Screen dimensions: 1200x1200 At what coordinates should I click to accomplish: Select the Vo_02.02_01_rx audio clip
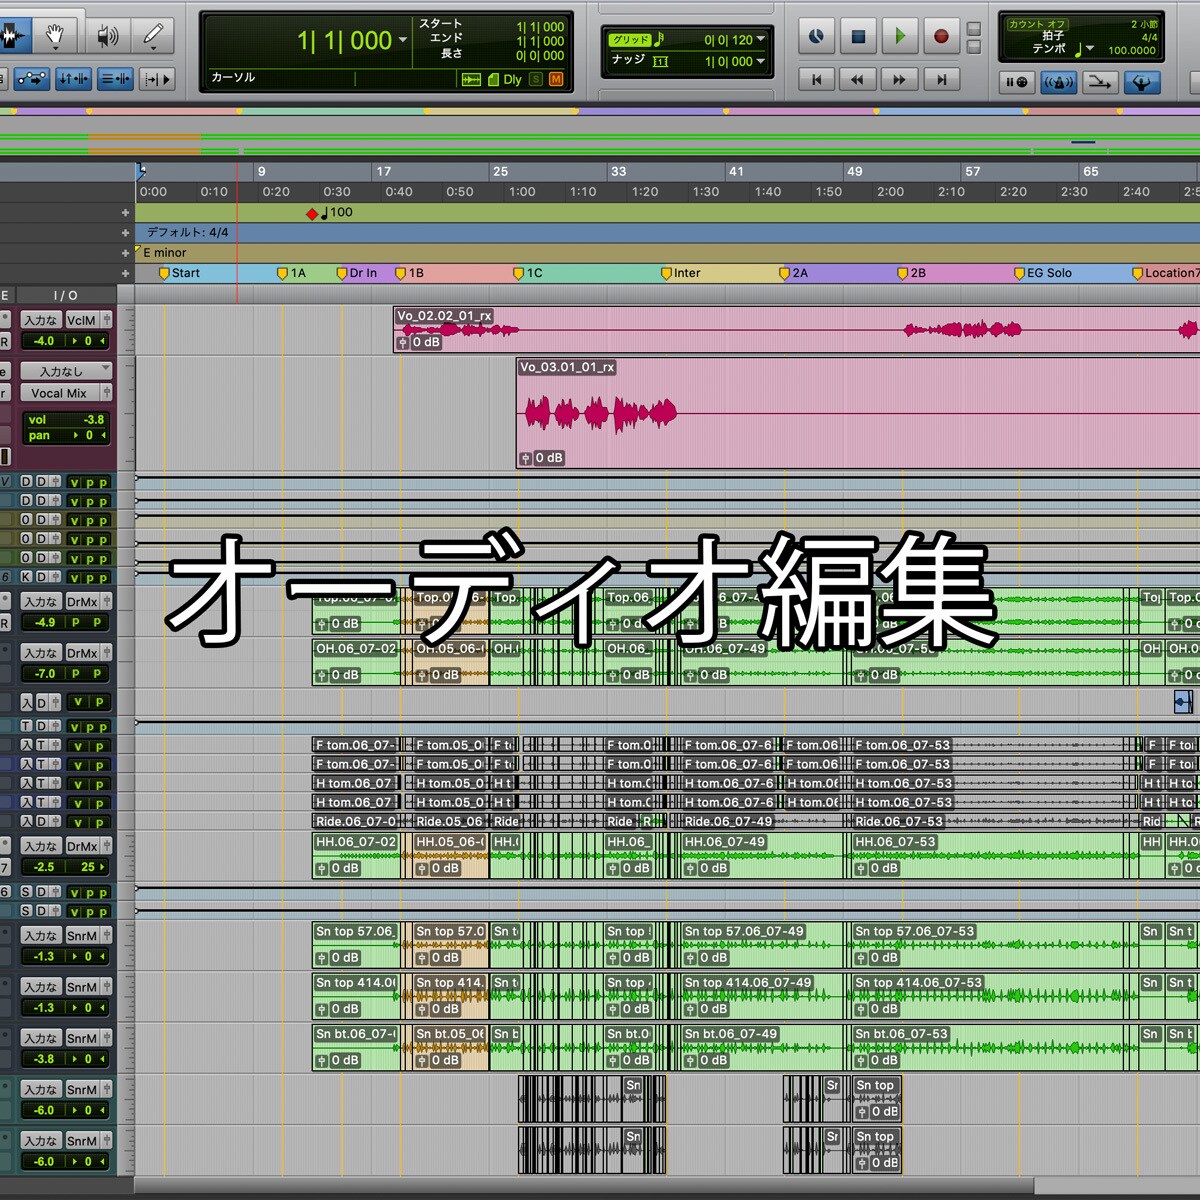coord(795,330)
